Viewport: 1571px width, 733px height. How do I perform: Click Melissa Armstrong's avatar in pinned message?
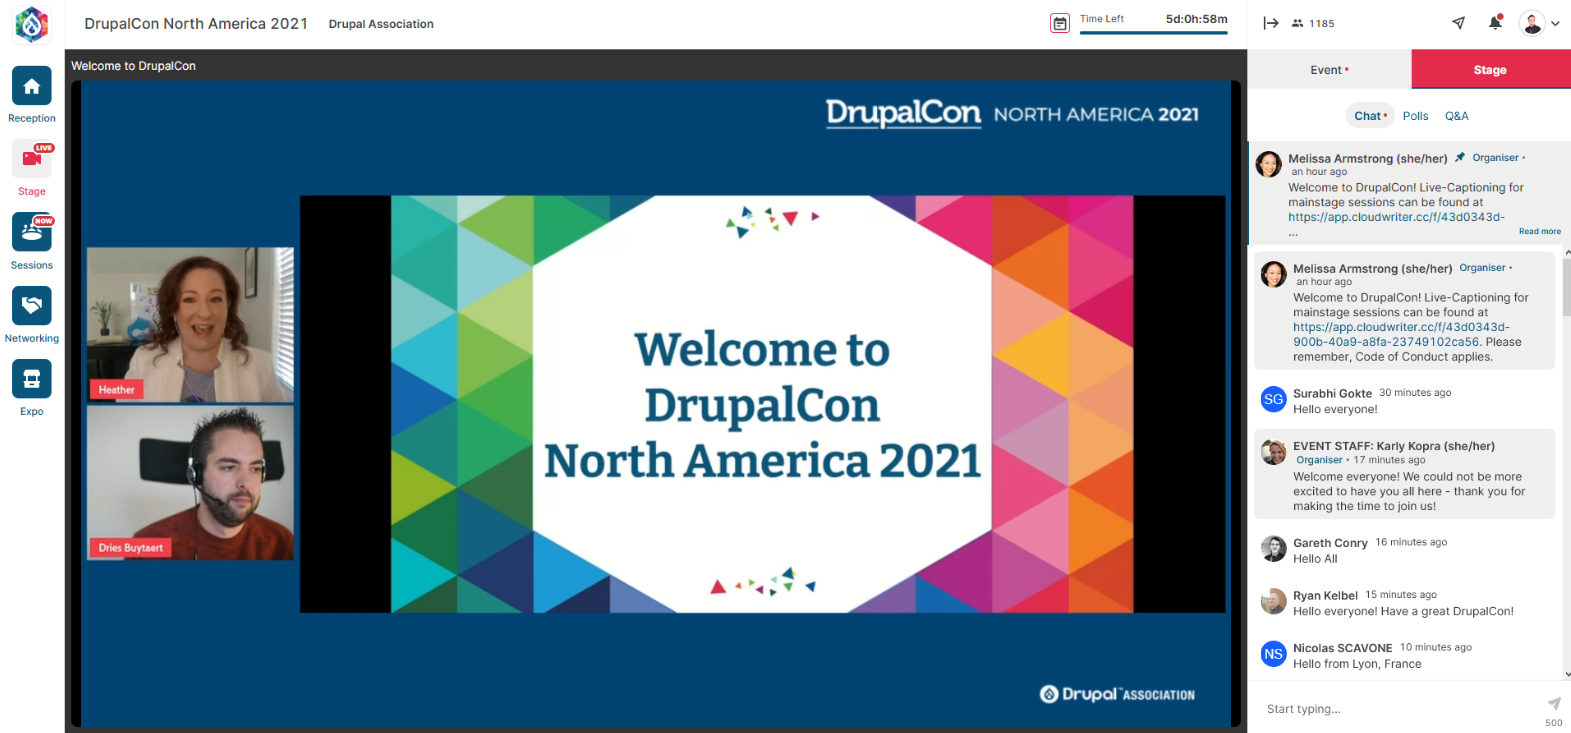click(x=1269, y=165)
